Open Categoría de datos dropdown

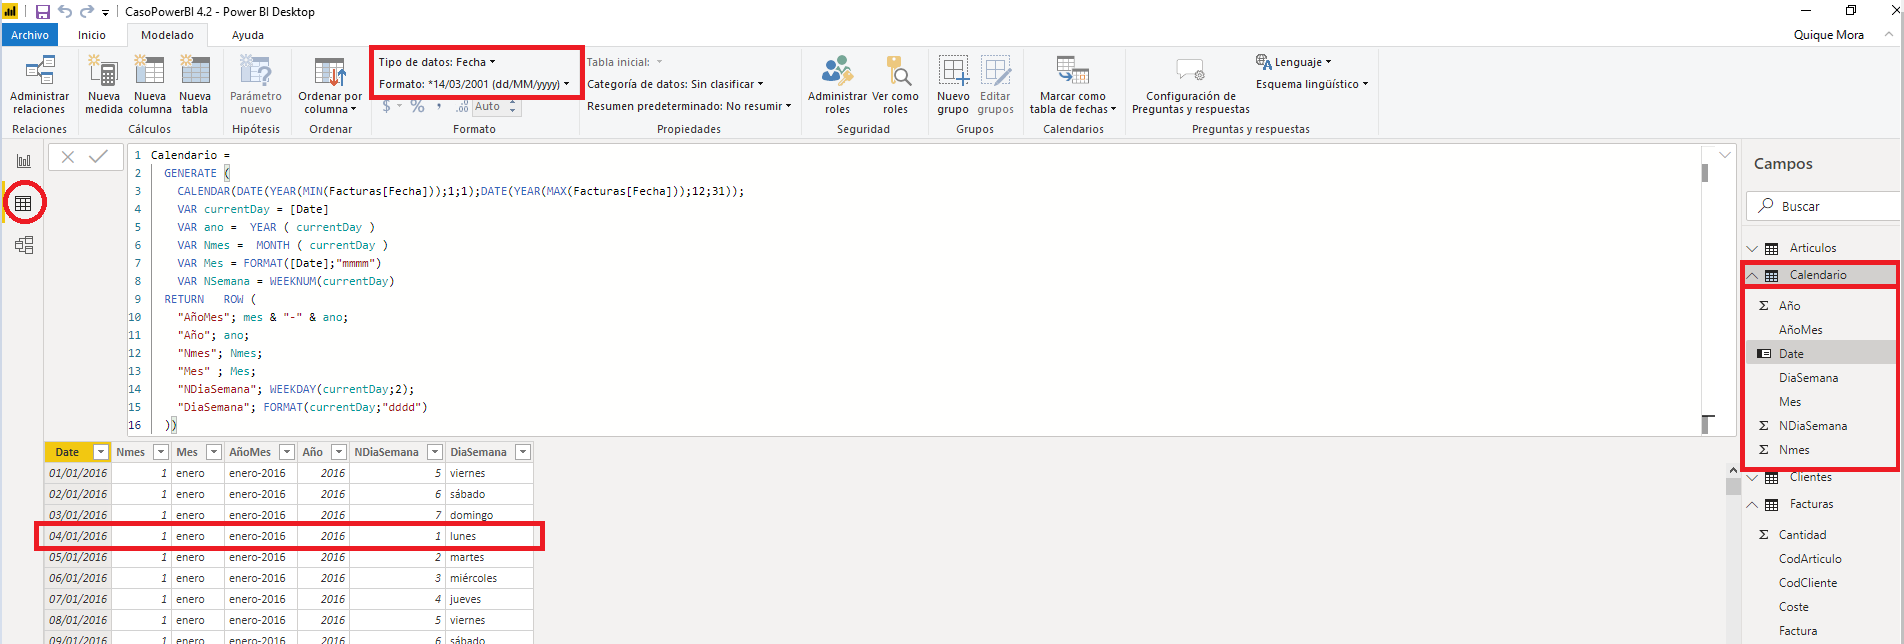click(675, 84)
